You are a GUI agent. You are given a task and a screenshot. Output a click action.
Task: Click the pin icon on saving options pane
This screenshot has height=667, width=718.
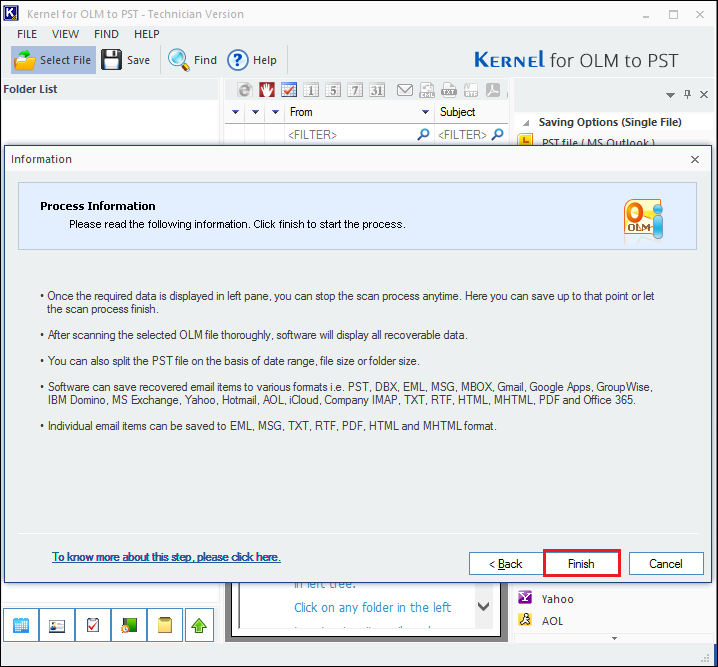(687, 94)
